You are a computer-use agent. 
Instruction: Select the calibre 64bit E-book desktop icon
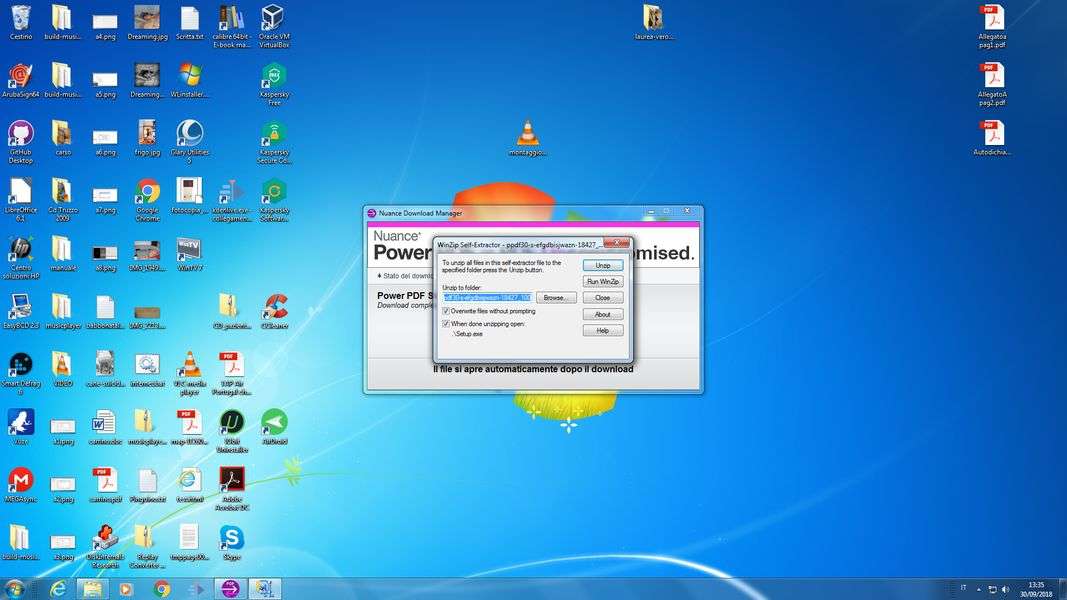click(231, 26)
